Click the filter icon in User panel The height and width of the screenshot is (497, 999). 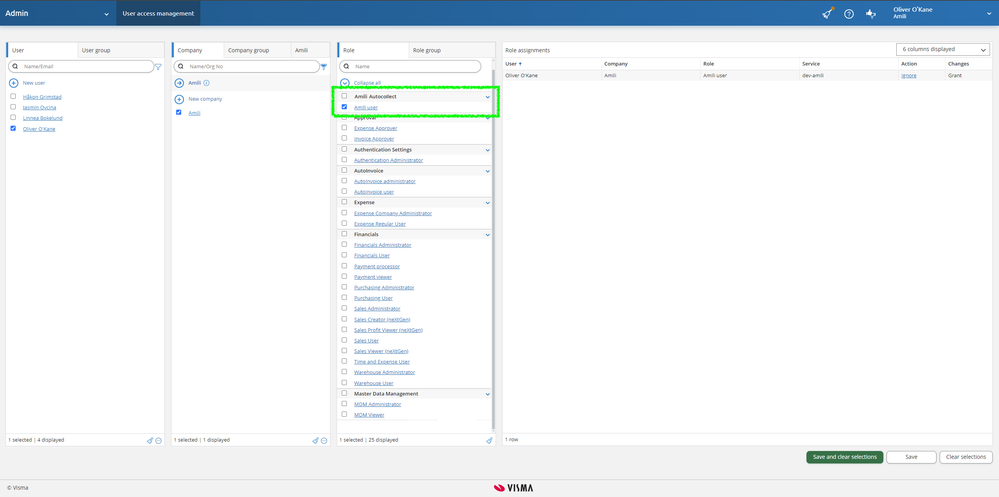click(x=159, y=66)
